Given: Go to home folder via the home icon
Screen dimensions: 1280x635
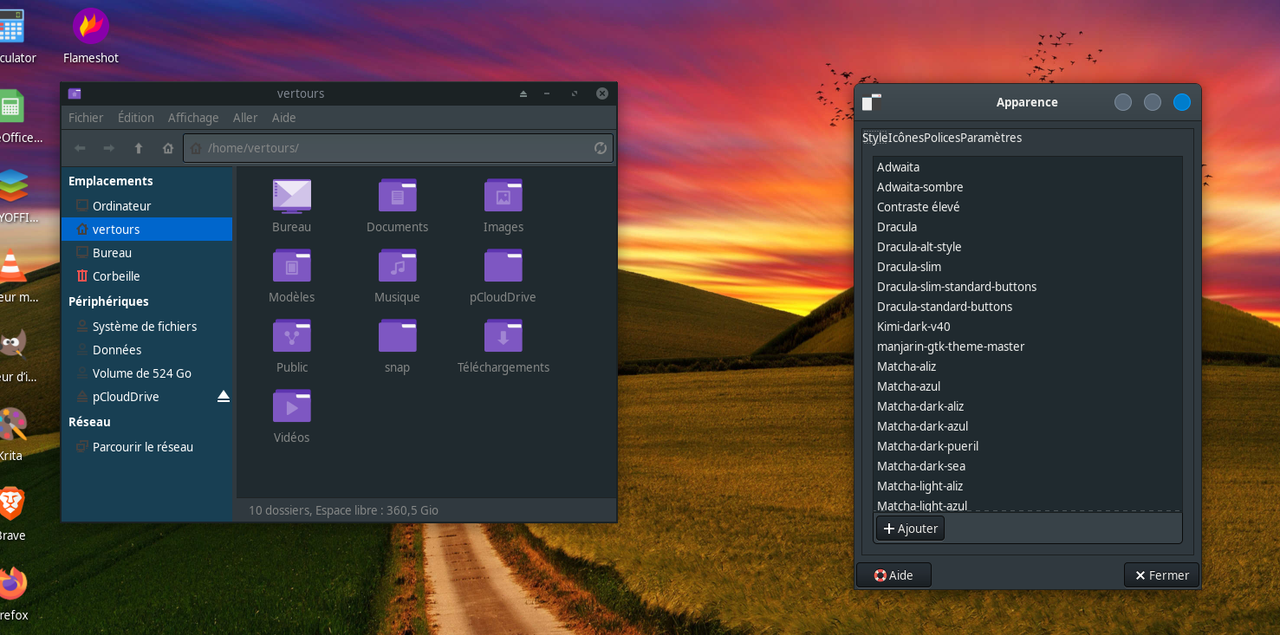Looking at the screenshot, I should click(x=168, y=148).
